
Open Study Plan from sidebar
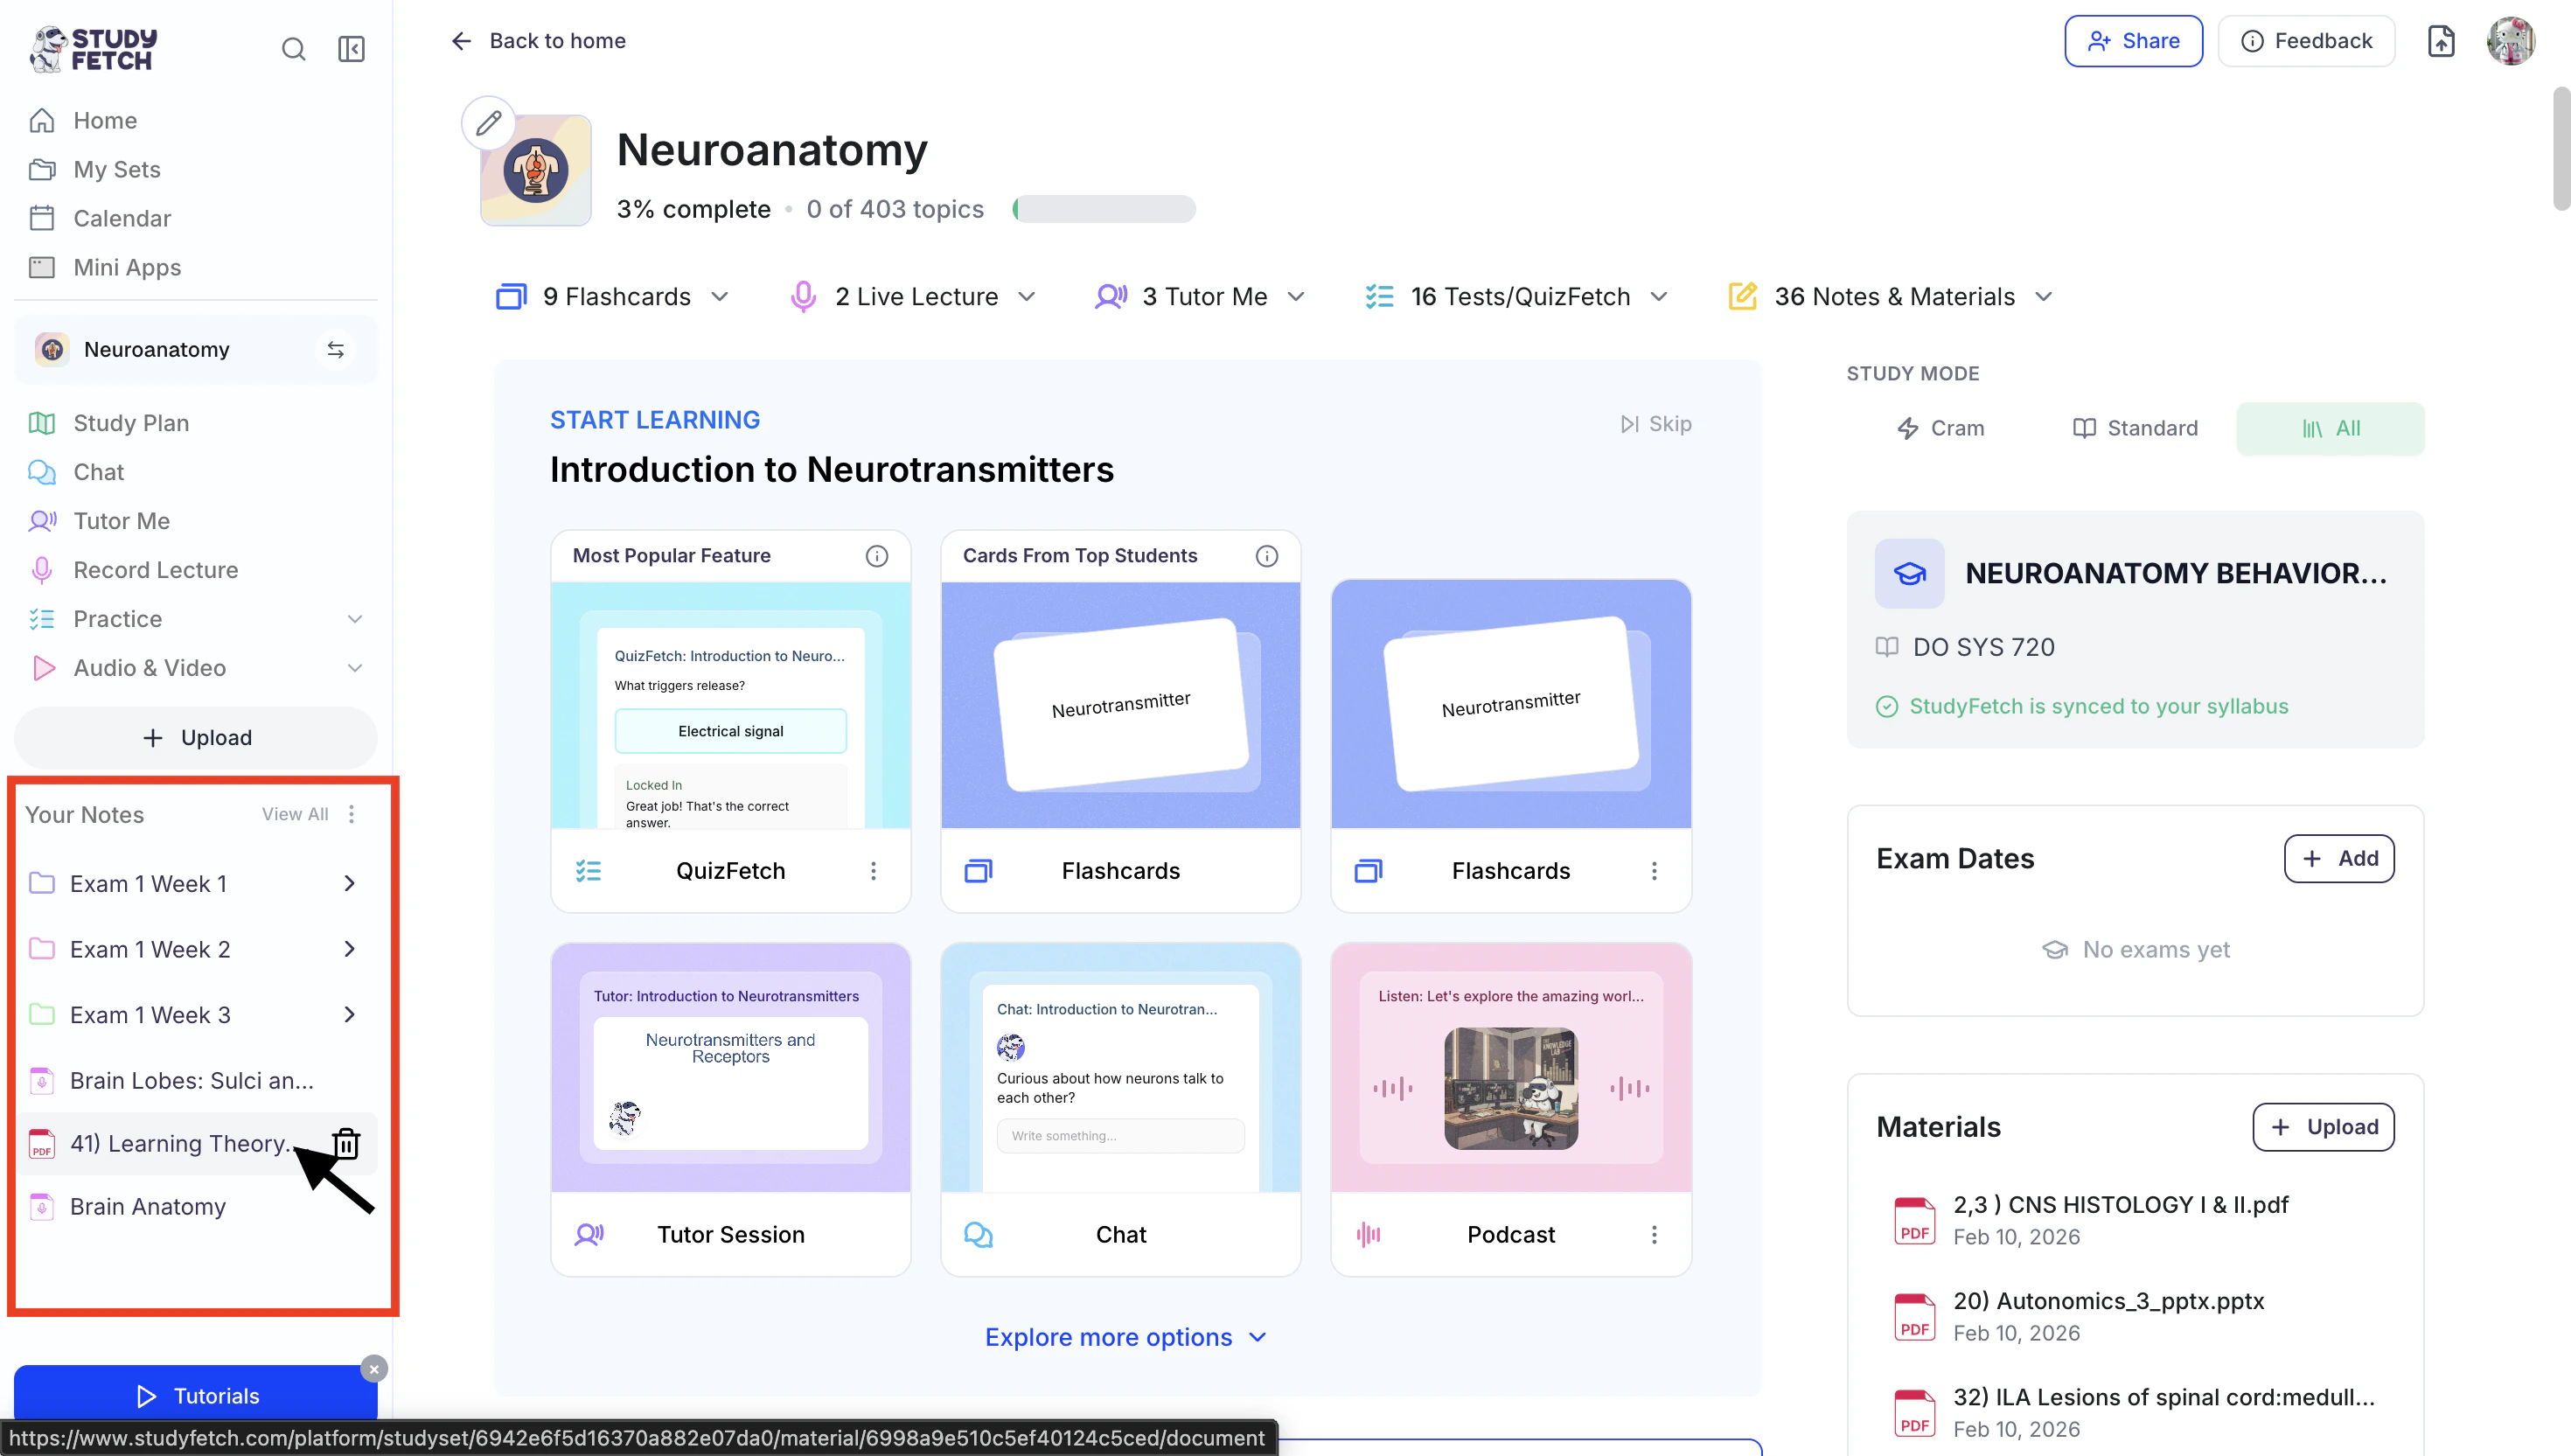[x=131, y=423]
